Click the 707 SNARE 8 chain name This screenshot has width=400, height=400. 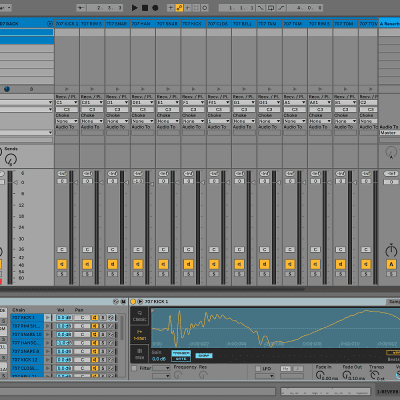(x=27, y=351)
